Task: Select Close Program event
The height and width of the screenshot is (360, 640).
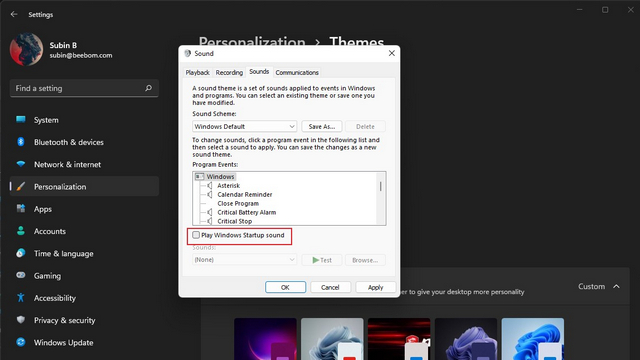Action: click(238, 203)
